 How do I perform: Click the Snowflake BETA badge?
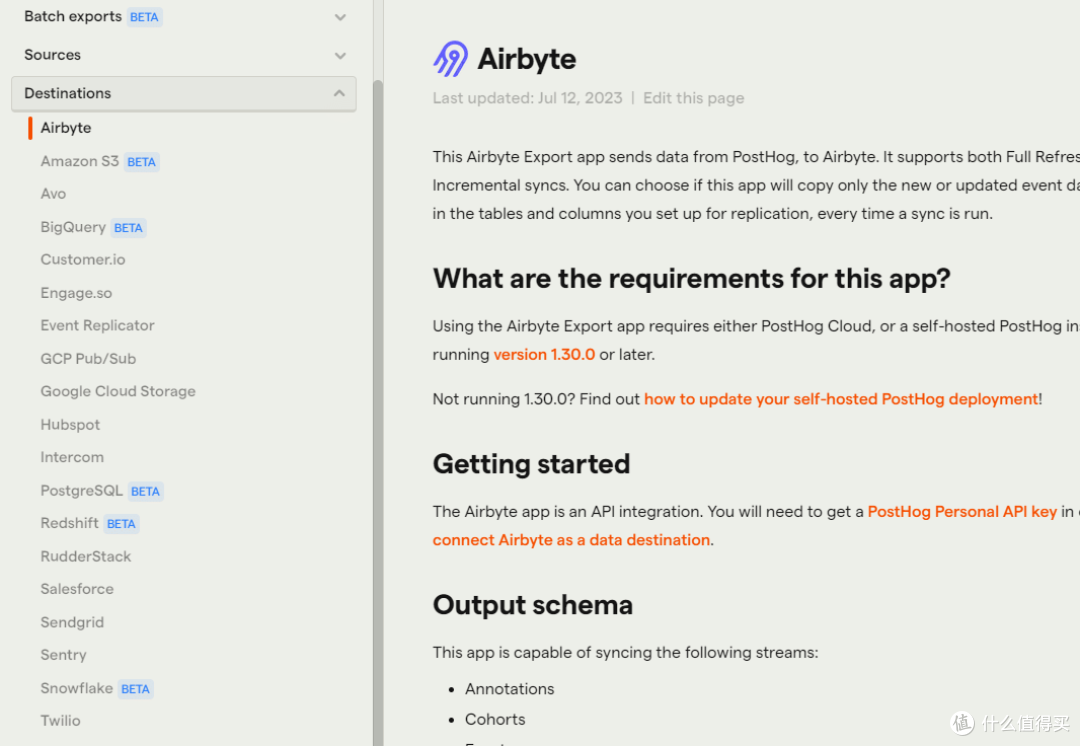point(135,689)
